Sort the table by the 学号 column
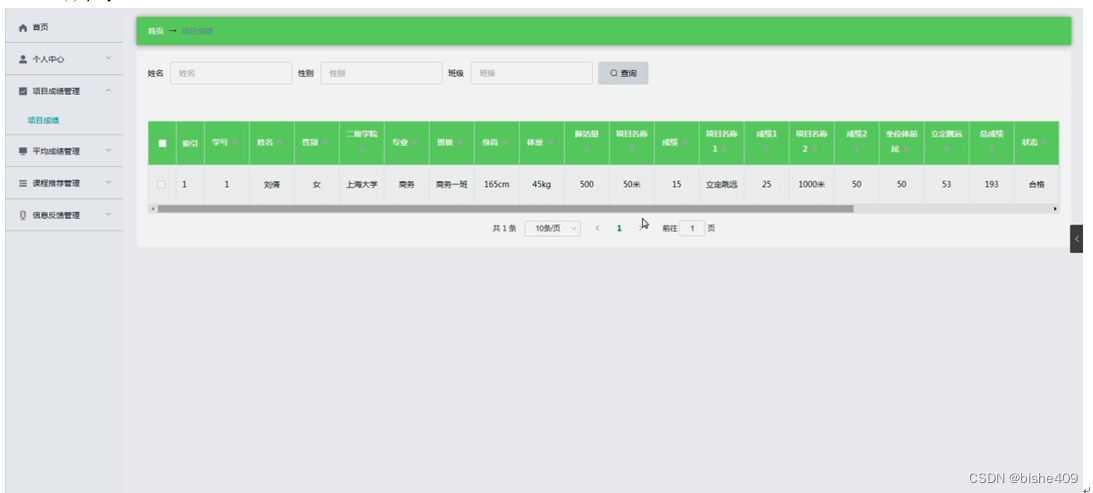The width and height of the screenshot is (1093, 493). click(235, 142)
